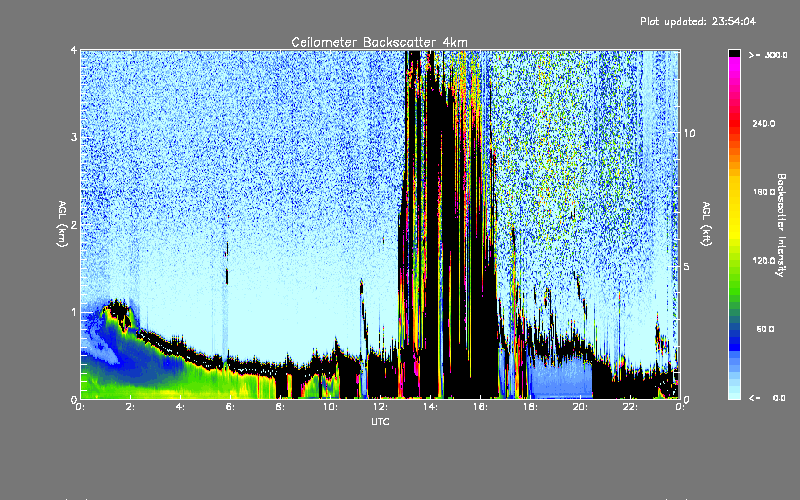Screen dimensions: 800x500
Task: Click the "18:" hour tick label
Action: tap(530, 407)
